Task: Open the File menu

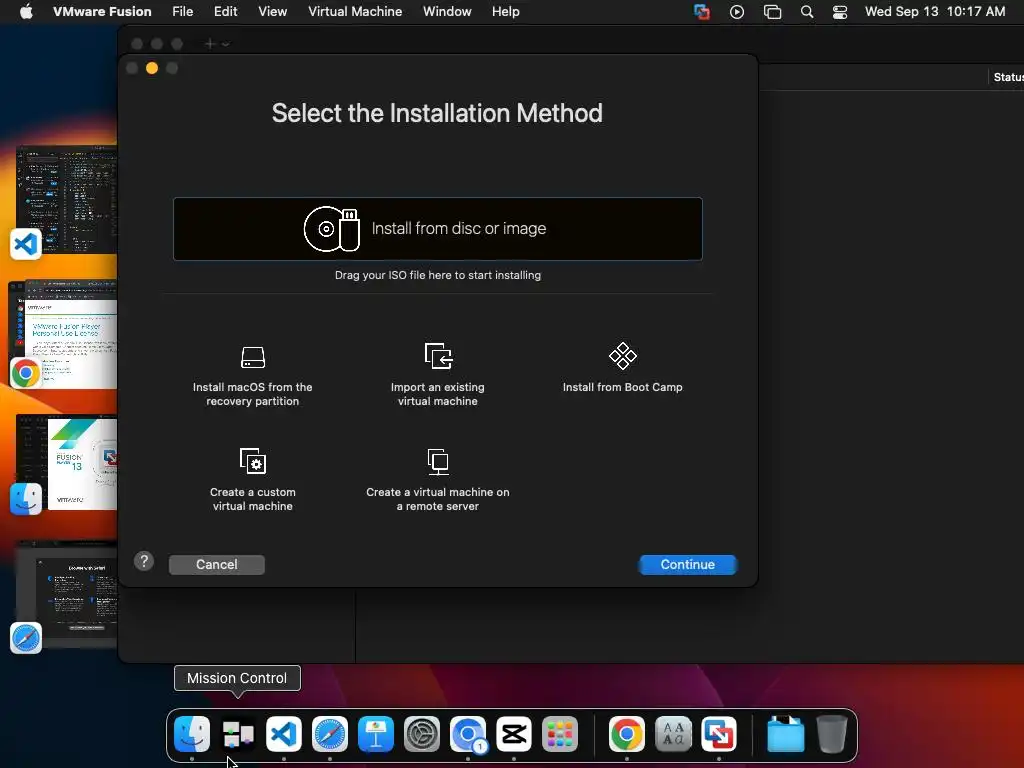Action: [182, 12]
